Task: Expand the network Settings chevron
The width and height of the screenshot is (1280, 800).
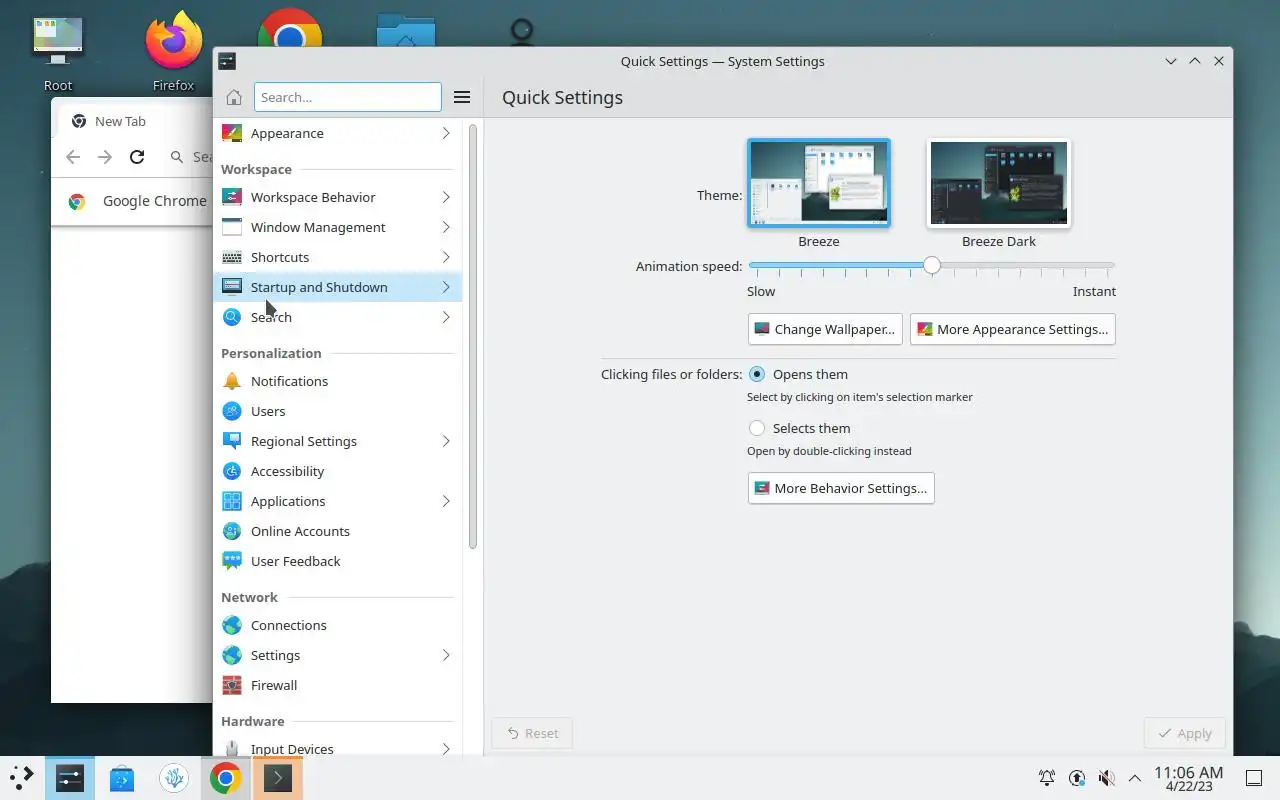Action: [x=446, y=655]
